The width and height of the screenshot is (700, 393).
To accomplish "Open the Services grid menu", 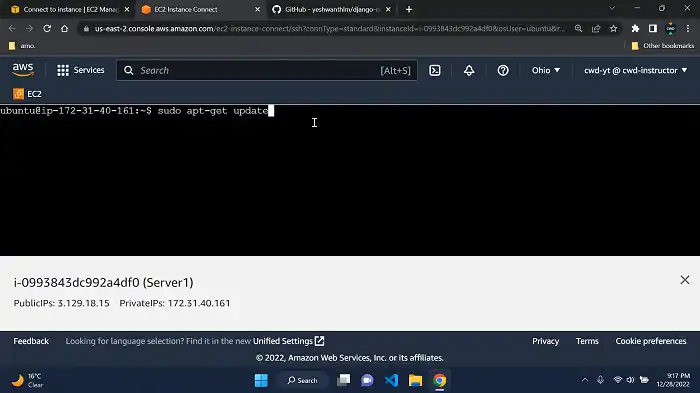I will click(x=81, y=70).
